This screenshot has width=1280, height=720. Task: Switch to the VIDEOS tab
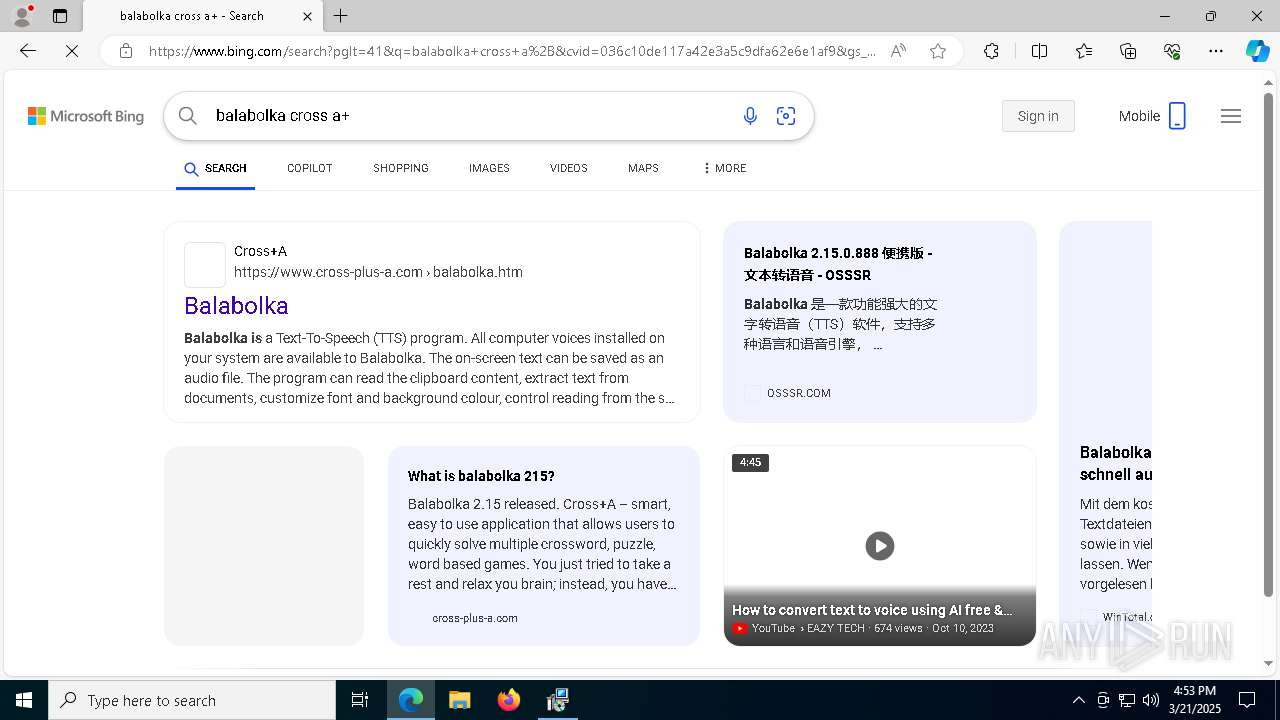(x=569, y=168)
